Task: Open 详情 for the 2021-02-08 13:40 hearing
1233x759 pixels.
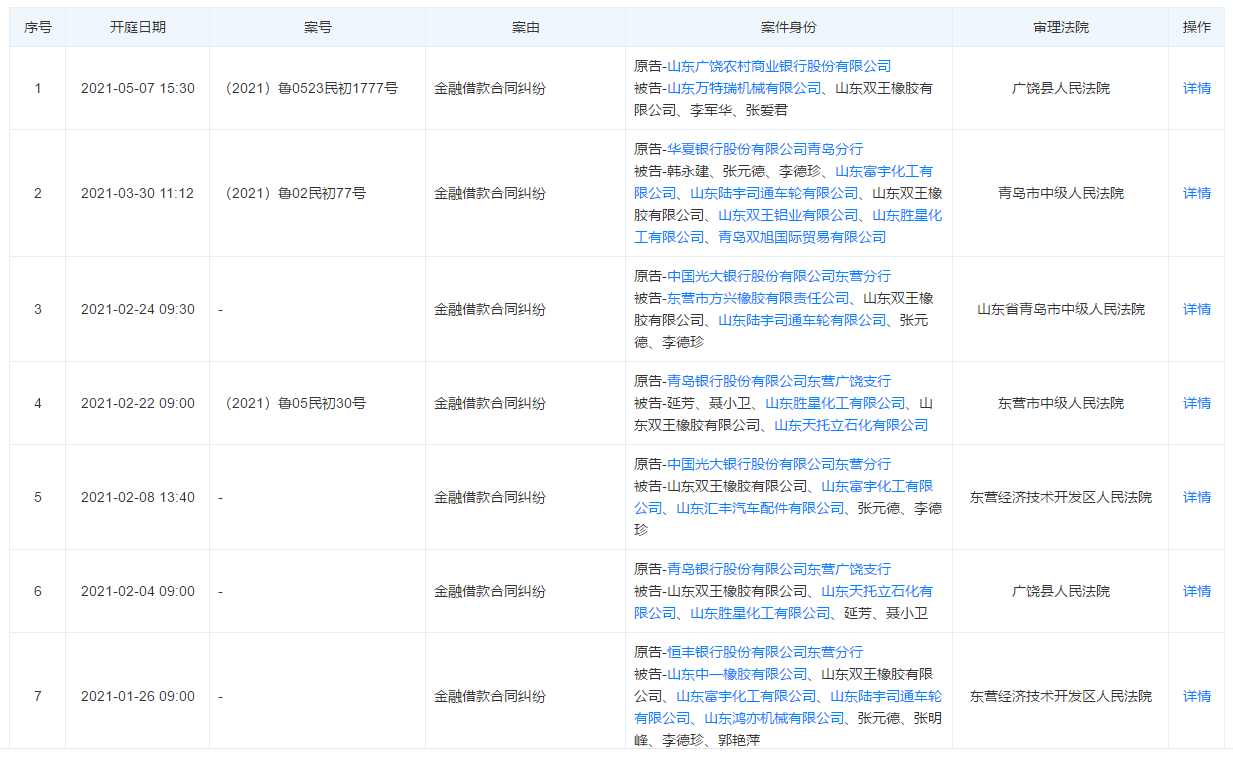Action: [1196, 497]
